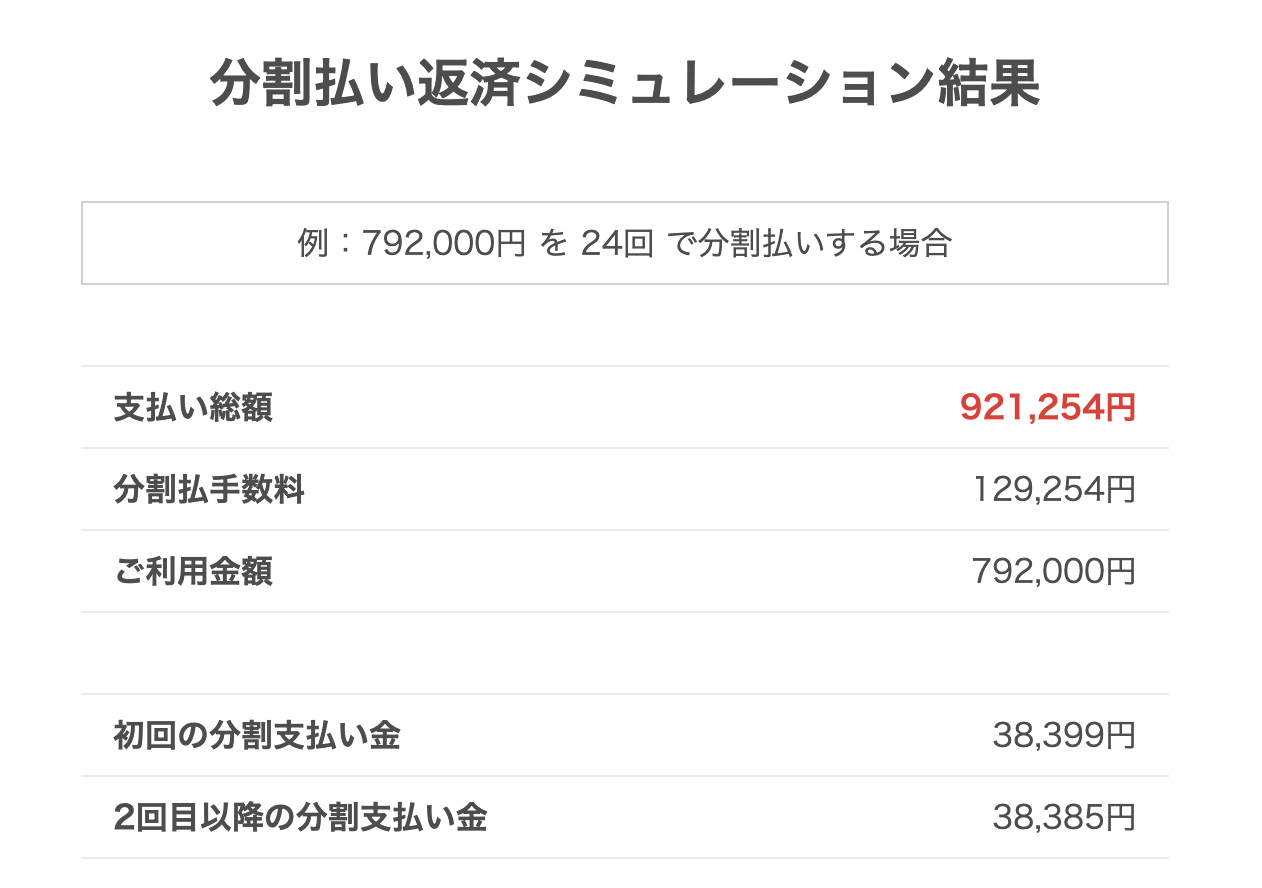Click the blank gap above 初回の分割支払い金
Viewport: 1262px width, 888px height.
click(625, 653)
